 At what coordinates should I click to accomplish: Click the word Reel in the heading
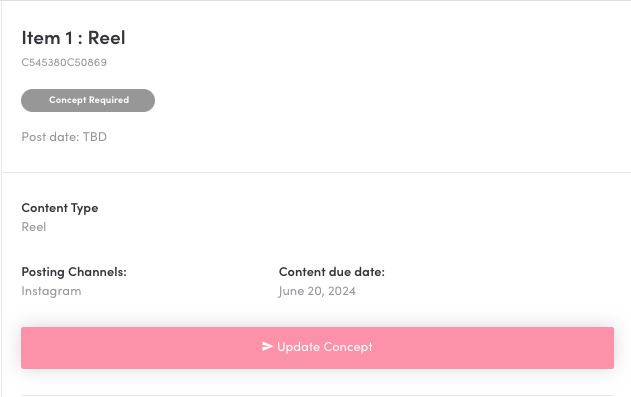[107, 38]
